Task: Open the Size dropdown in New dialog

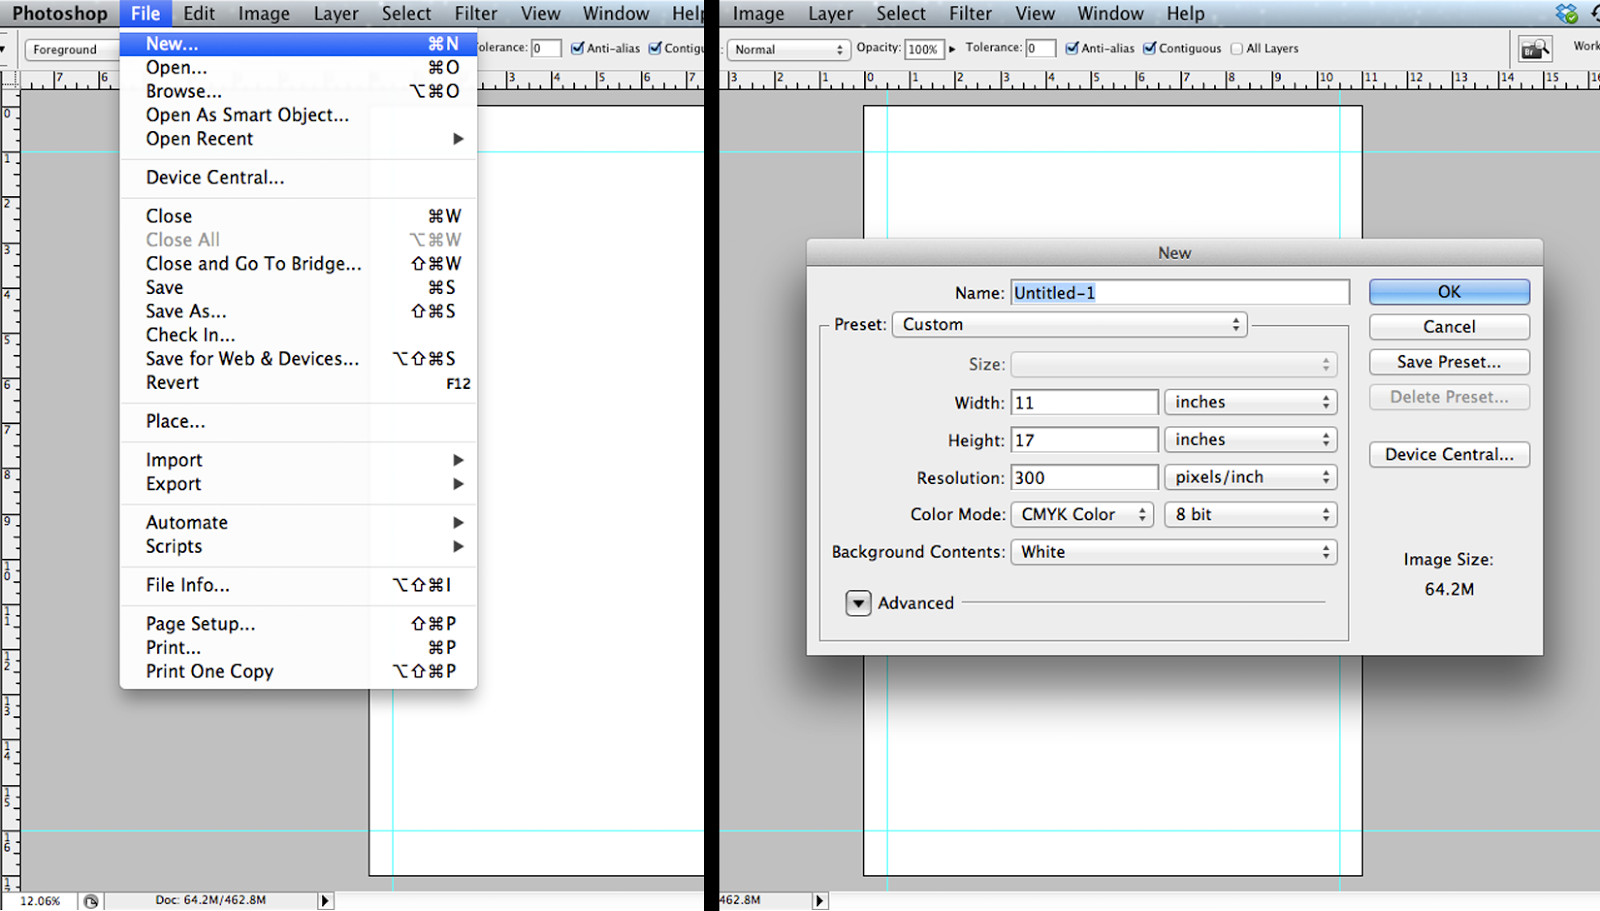Action: click(x=1174, y=364)
